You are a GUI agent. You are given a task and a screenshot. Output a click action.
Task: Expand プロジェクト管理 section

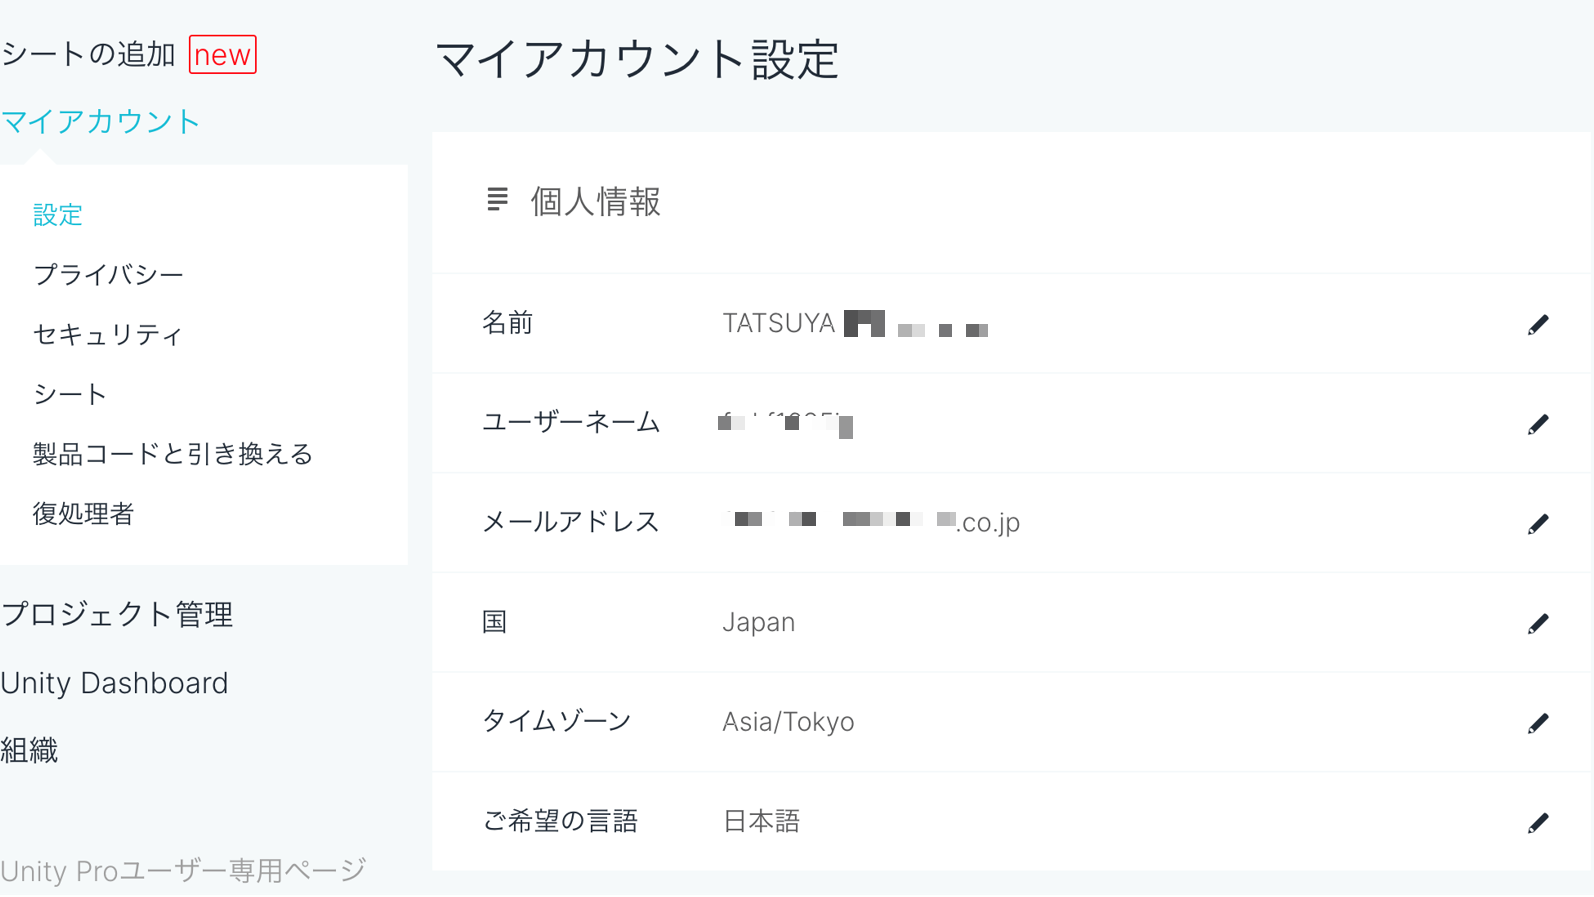click(117, 614)
